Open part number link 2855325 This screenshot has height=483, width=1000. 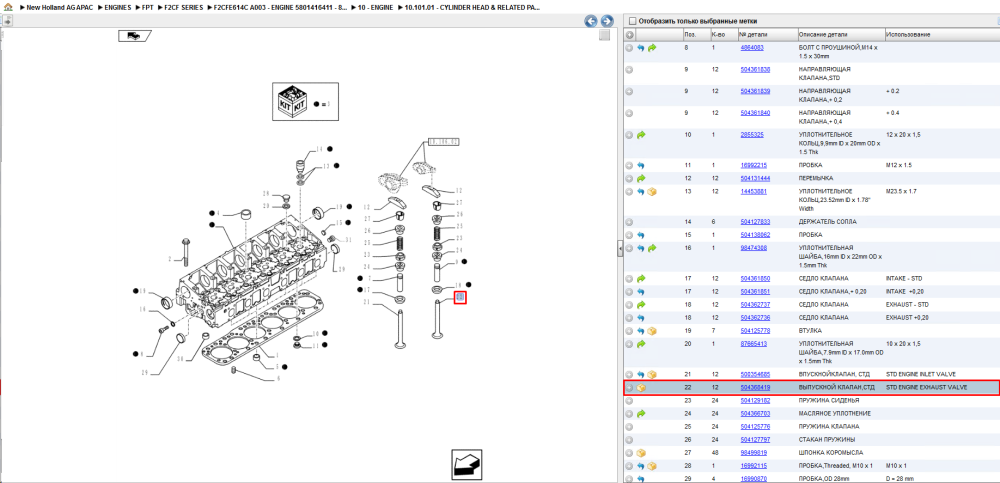coord(752,135)
